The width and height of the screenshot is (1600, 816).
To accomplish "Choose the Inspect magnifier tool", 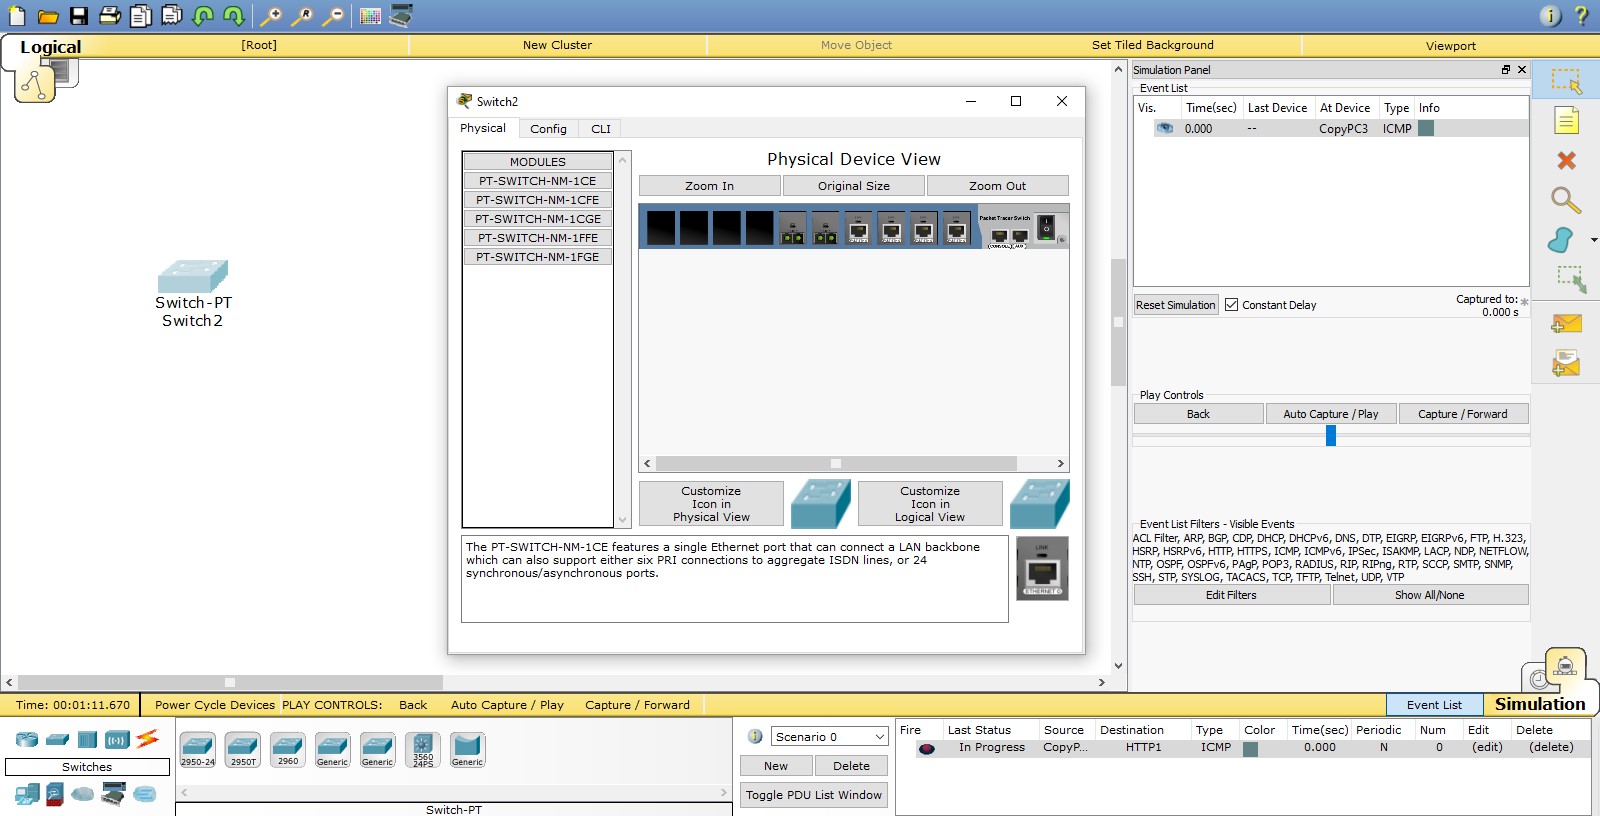I will [1565, 200].
